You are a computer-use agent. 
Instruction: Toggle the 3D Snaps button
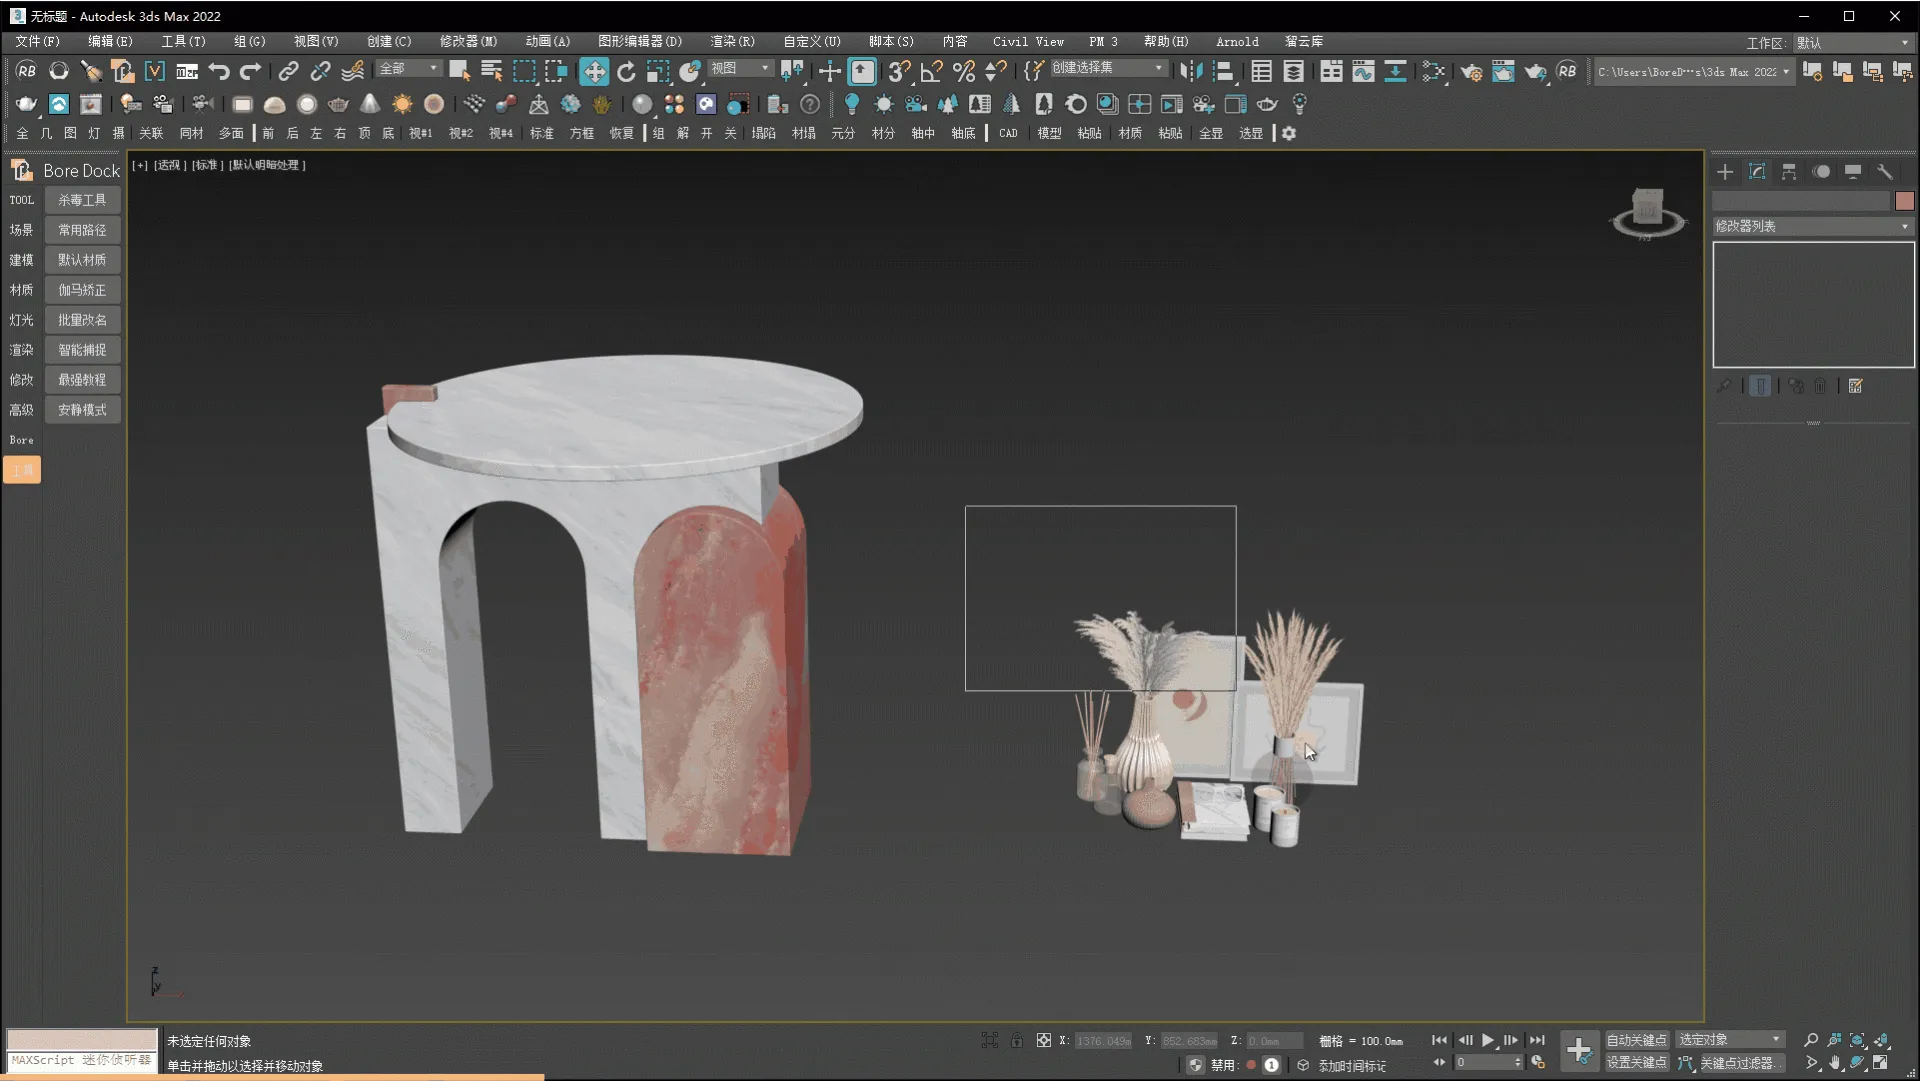[899, 71]
